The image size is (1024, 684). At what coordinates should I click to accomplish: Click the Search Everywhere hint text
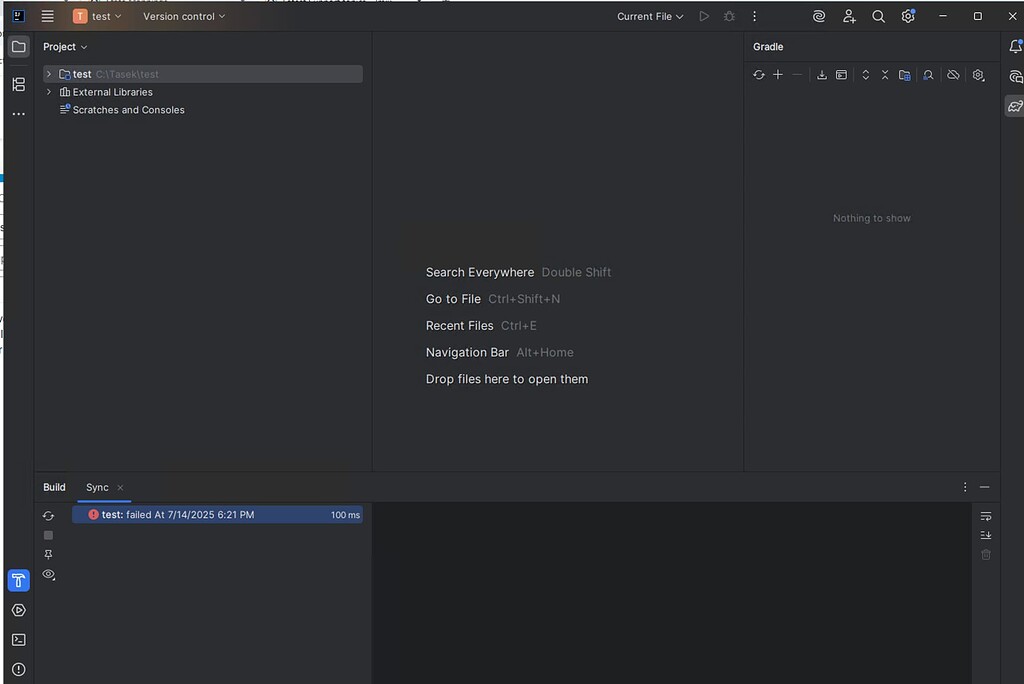(480, 272)
